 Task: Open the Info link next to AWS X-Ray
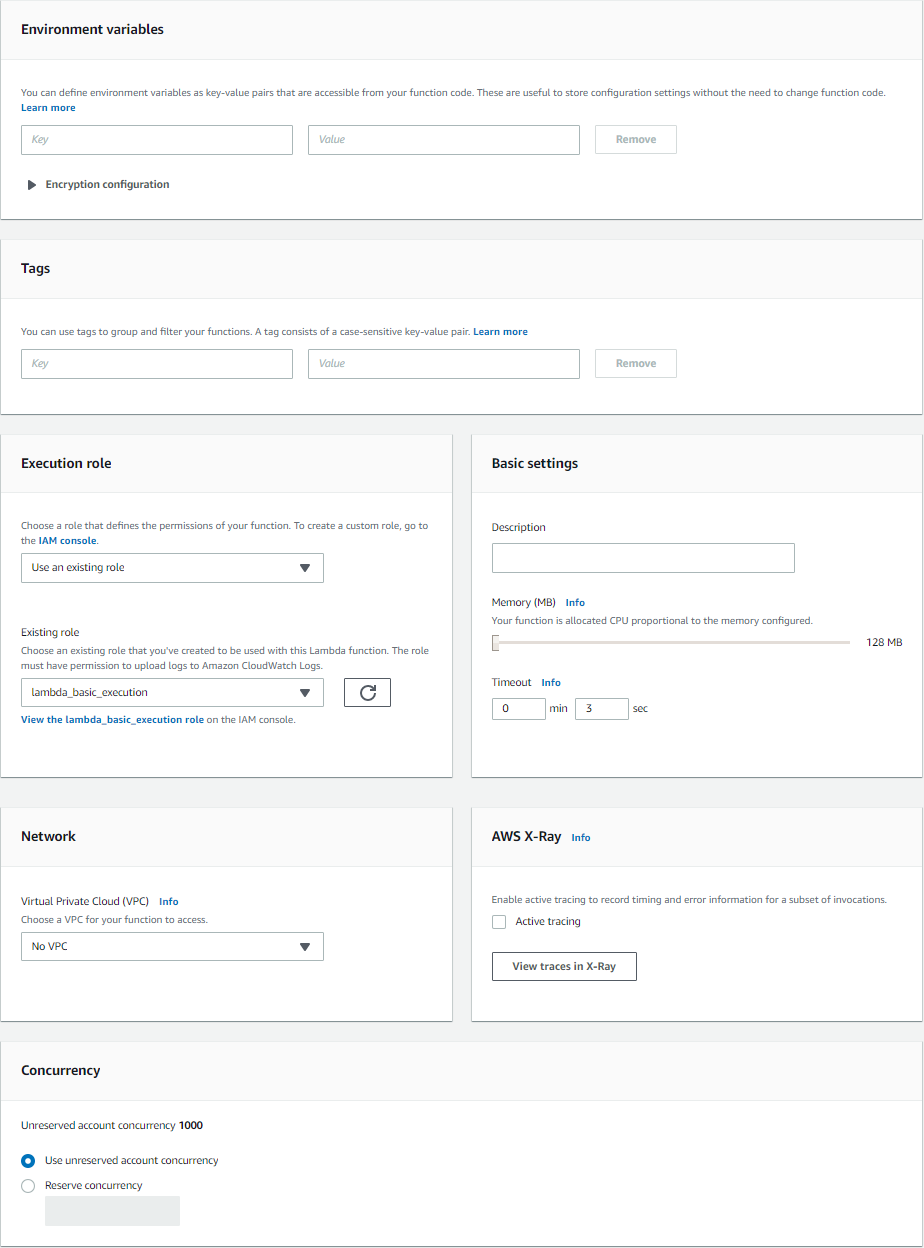(x=581, y=838)
